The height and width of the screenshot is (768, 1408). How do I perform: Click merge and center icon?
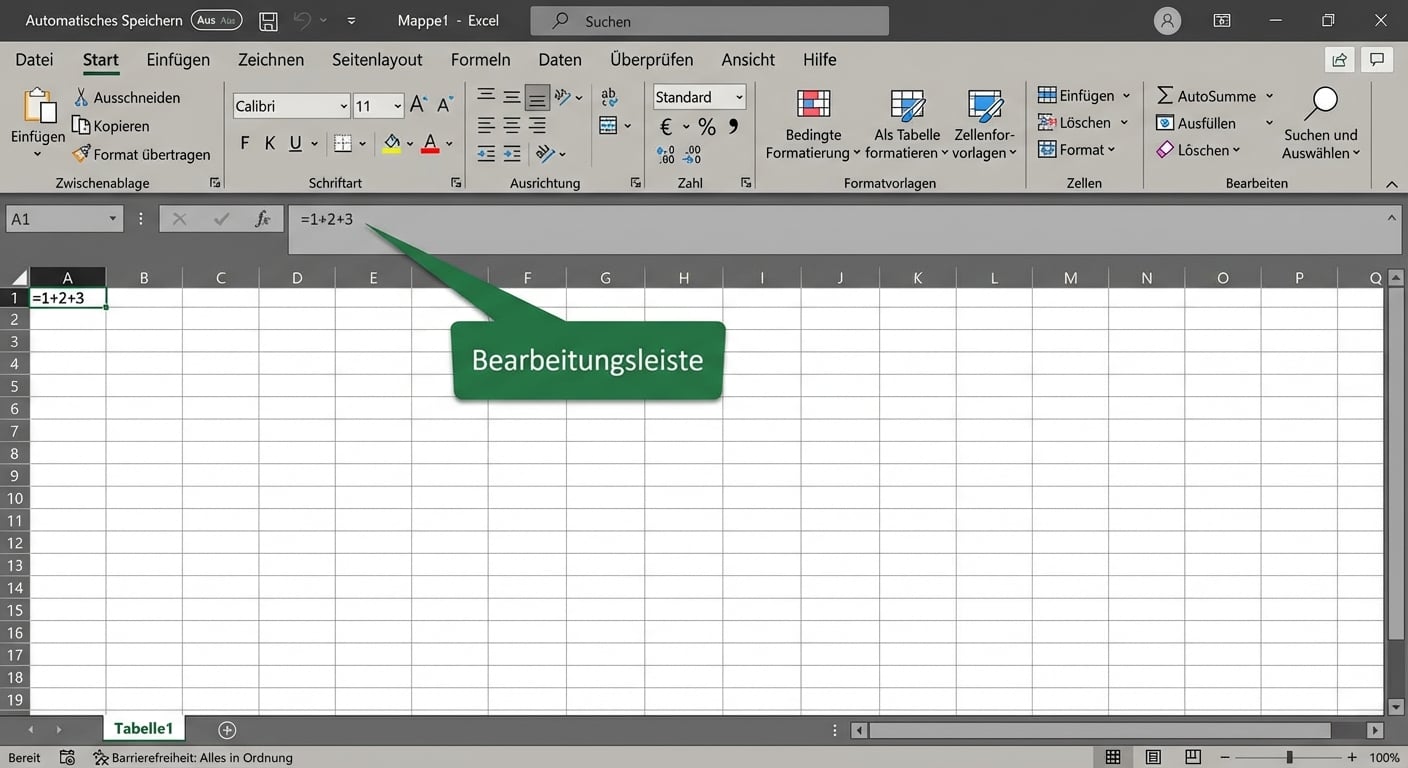click(x=608, y=125)
